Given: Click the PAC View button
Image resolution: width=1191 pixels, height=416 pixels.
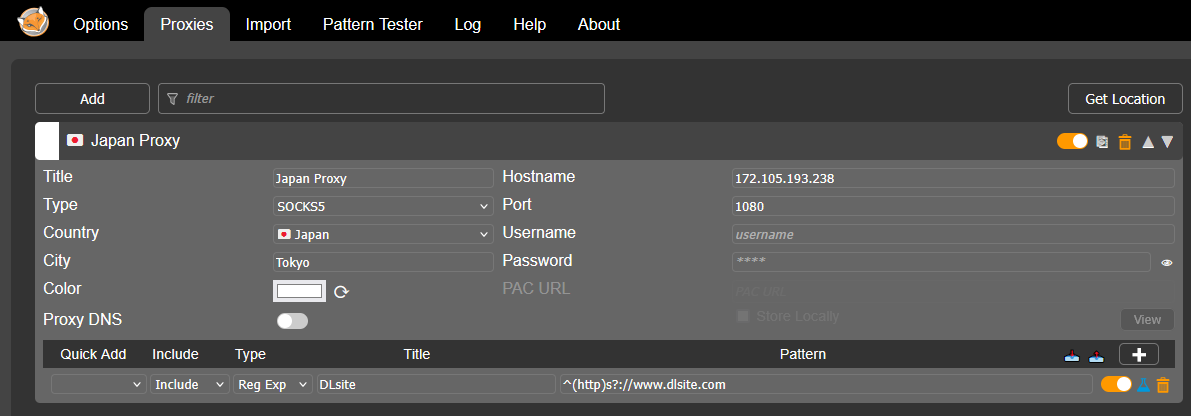Looking at the screenshot, I should [1147, 320].
